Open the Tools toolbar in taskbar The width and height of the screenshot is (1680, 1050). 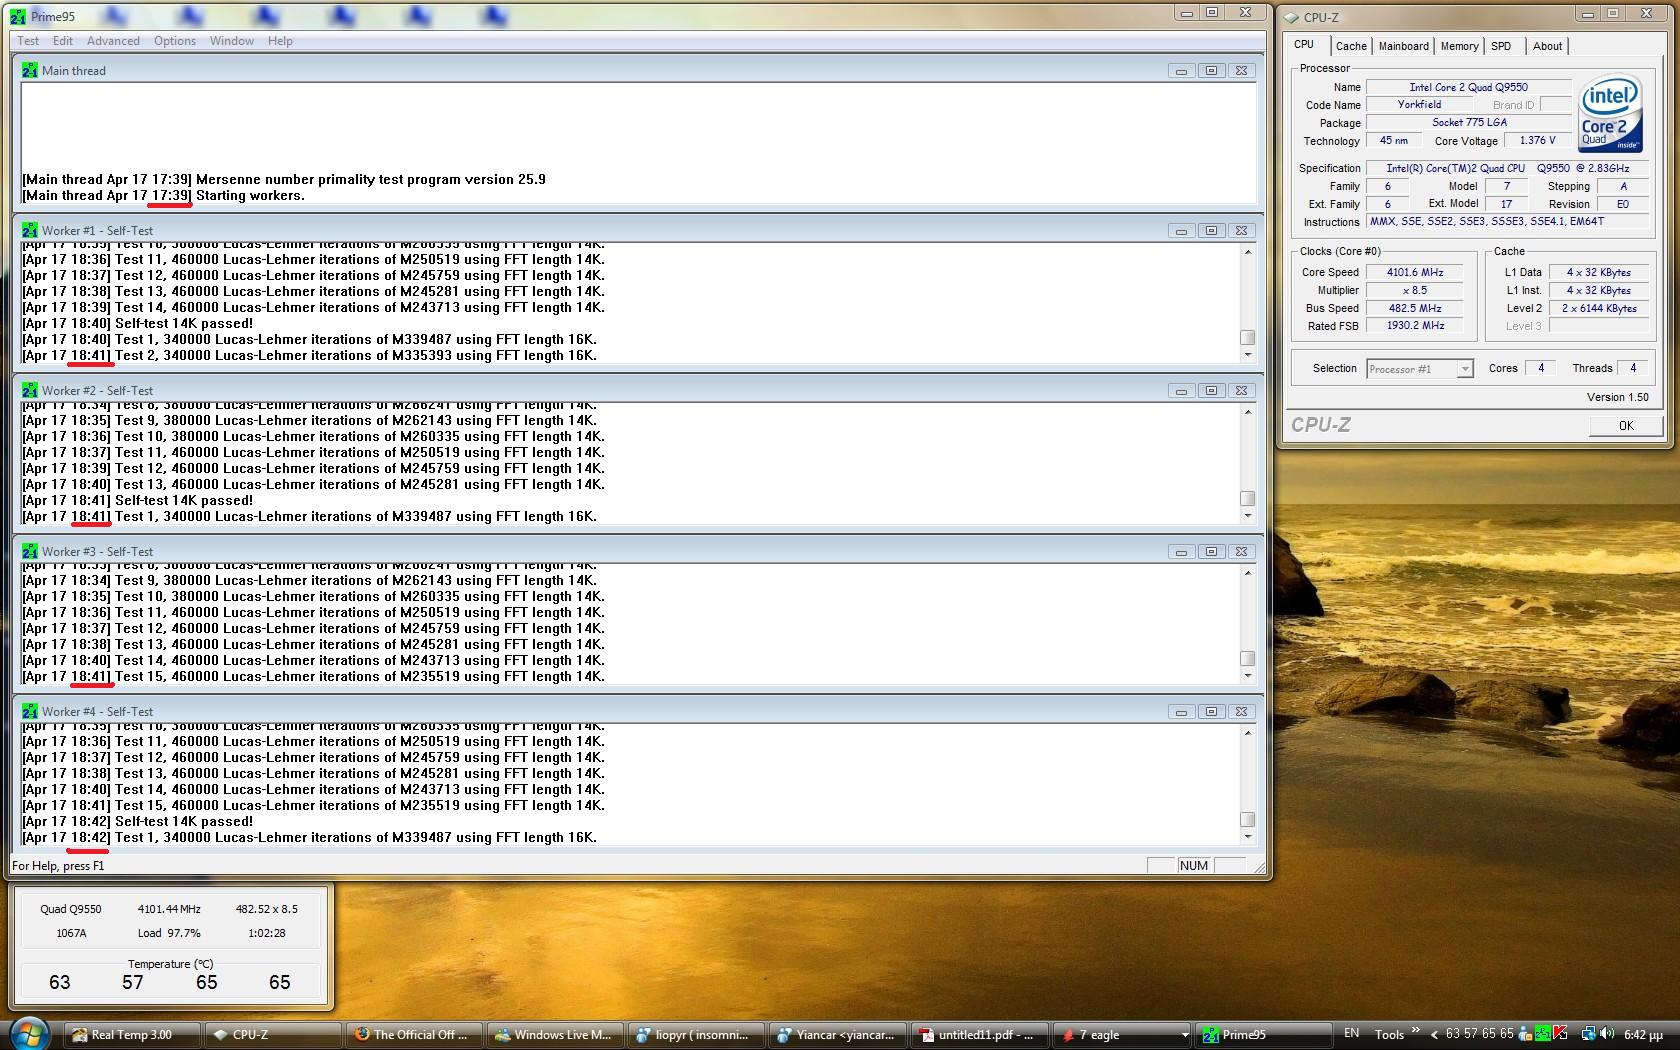point(1389,1035)
